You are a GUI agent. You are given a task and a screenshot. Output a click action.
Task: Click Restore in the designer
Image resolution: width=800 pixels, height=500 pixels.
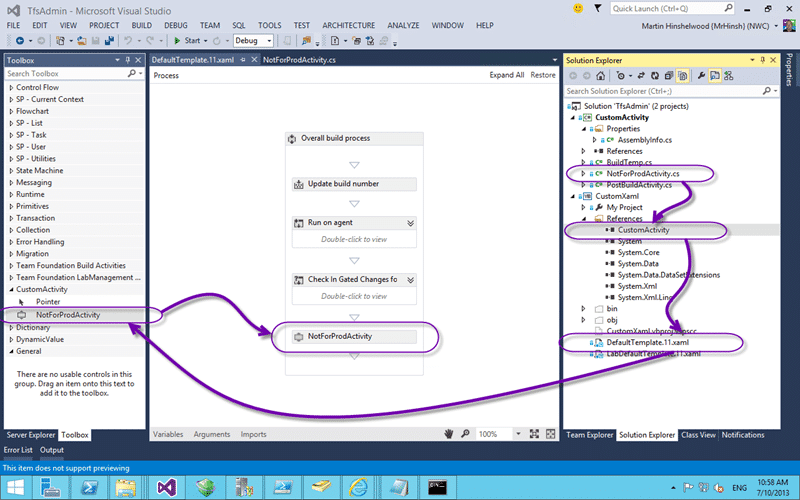pos(543,75)
